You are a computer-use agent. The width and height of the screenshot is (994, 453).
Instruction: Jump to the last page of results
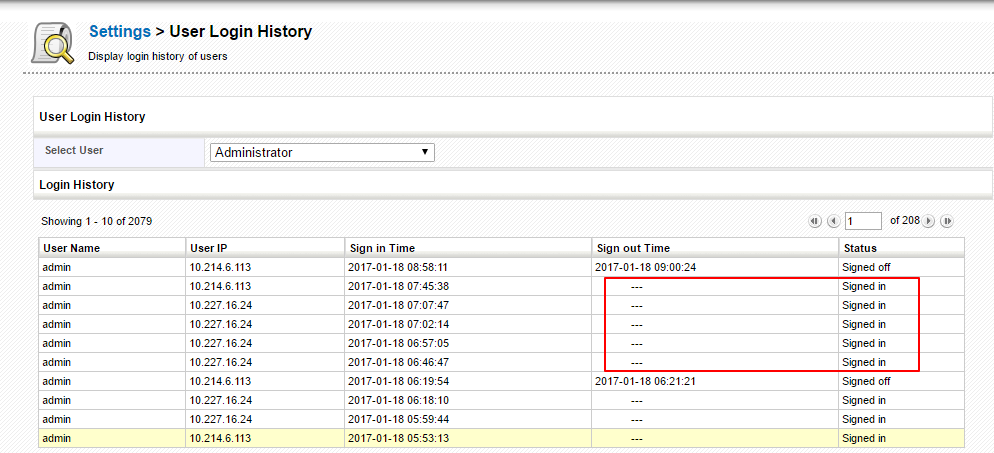tap(947, 221)
